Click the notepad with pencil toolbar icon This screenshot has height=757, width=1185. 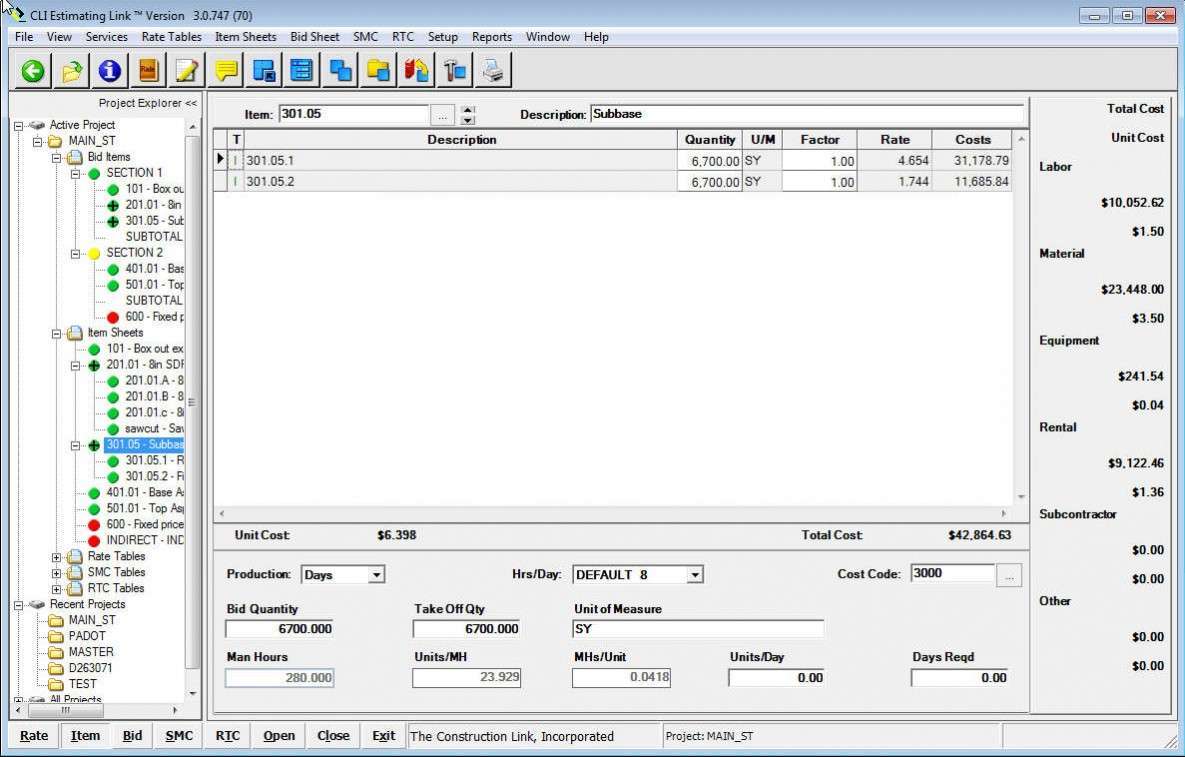pyautogui.click(x=187, y=71)
